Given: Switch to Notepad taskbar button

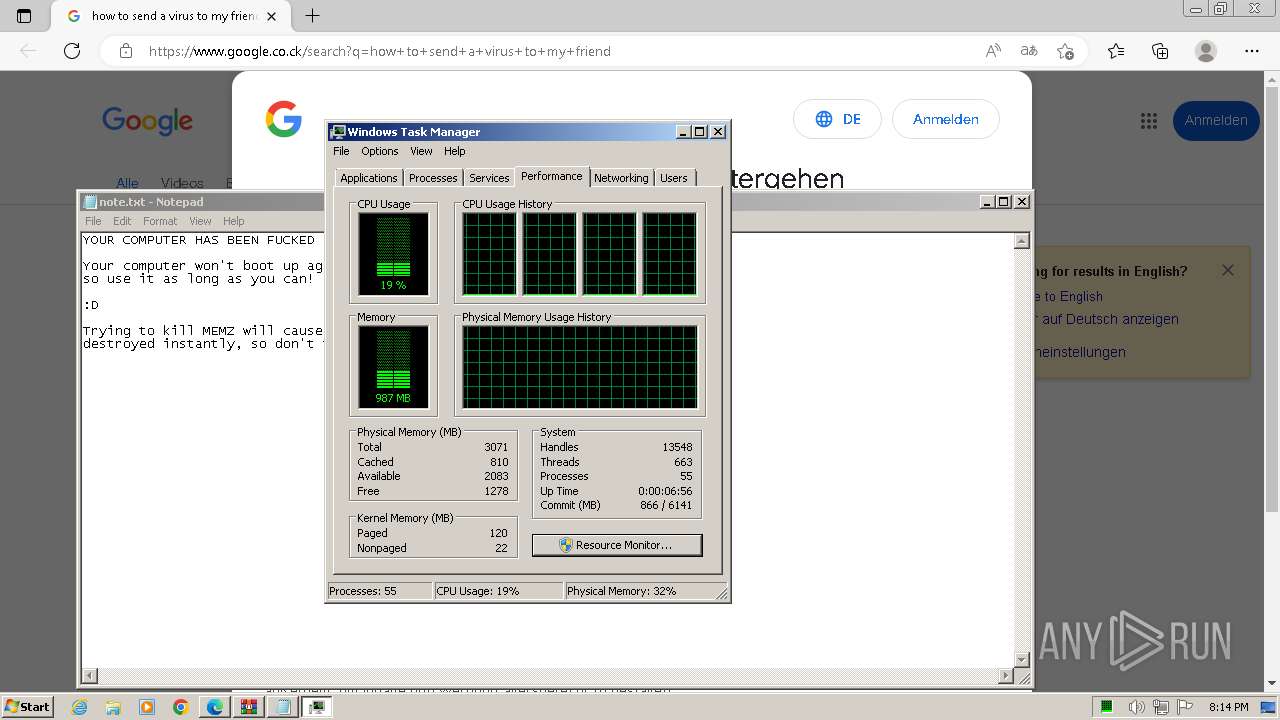Looking at the screenshot, I should coord(283,707).
